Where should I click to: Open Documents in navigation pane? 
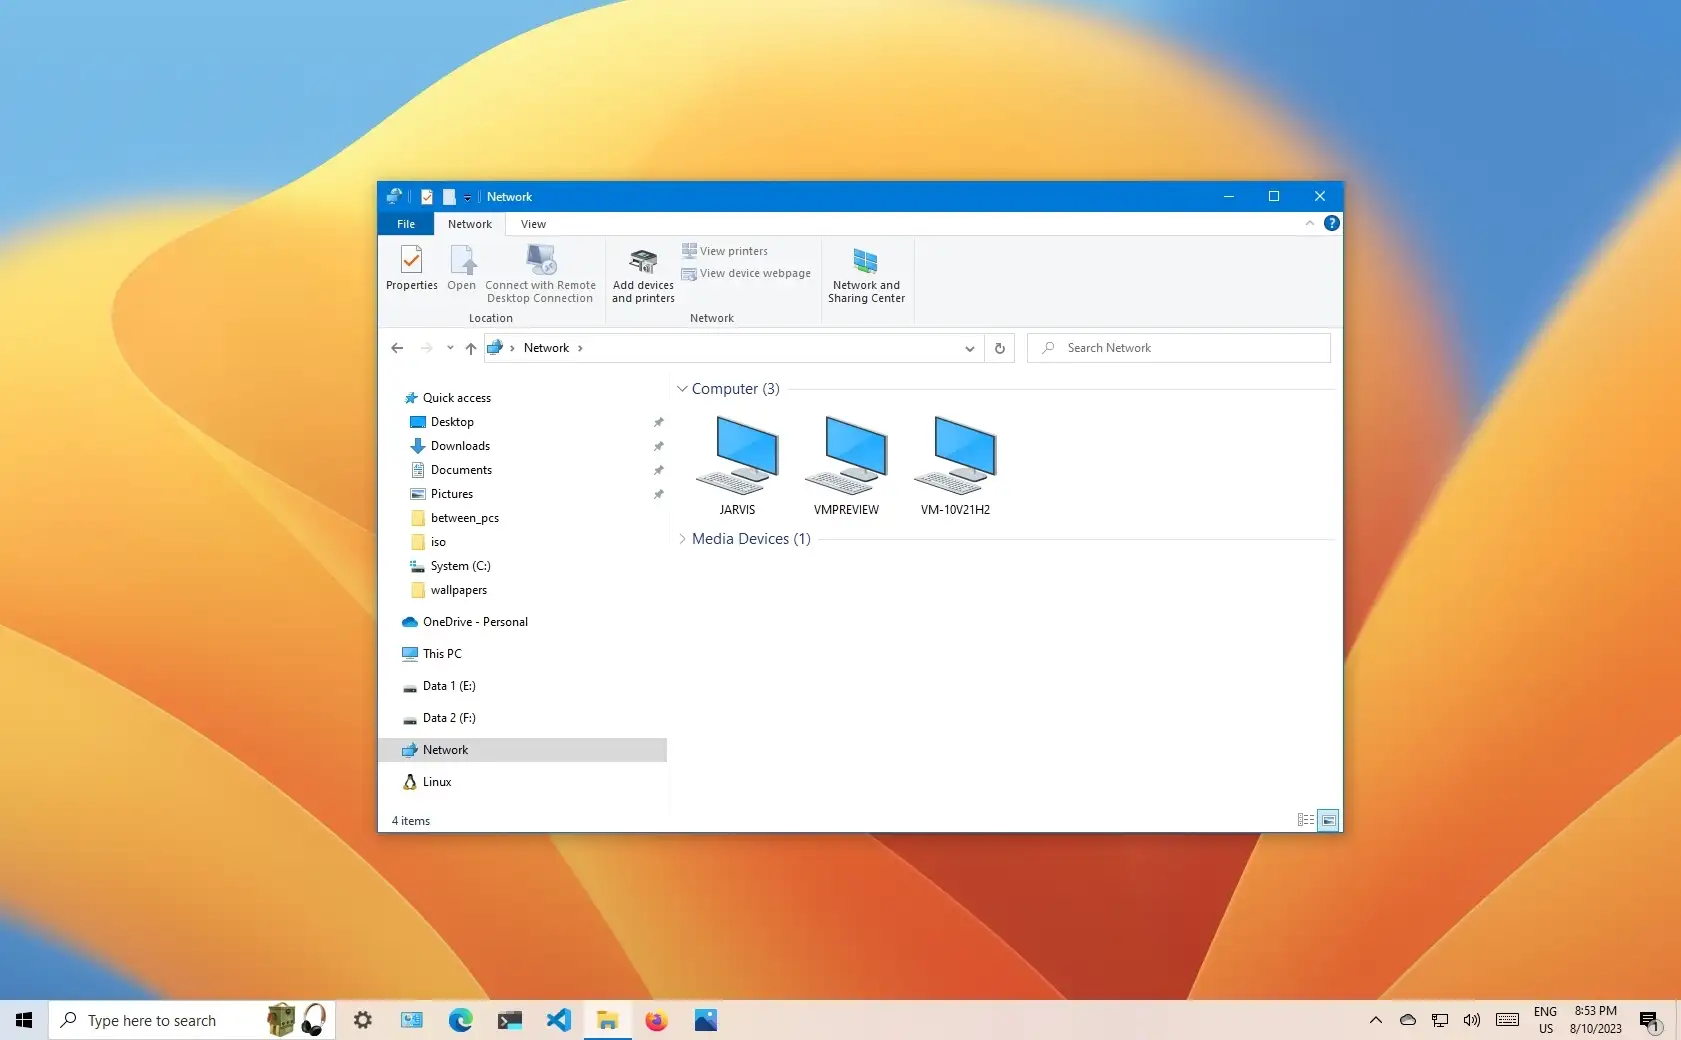click(x=451, y=470)
